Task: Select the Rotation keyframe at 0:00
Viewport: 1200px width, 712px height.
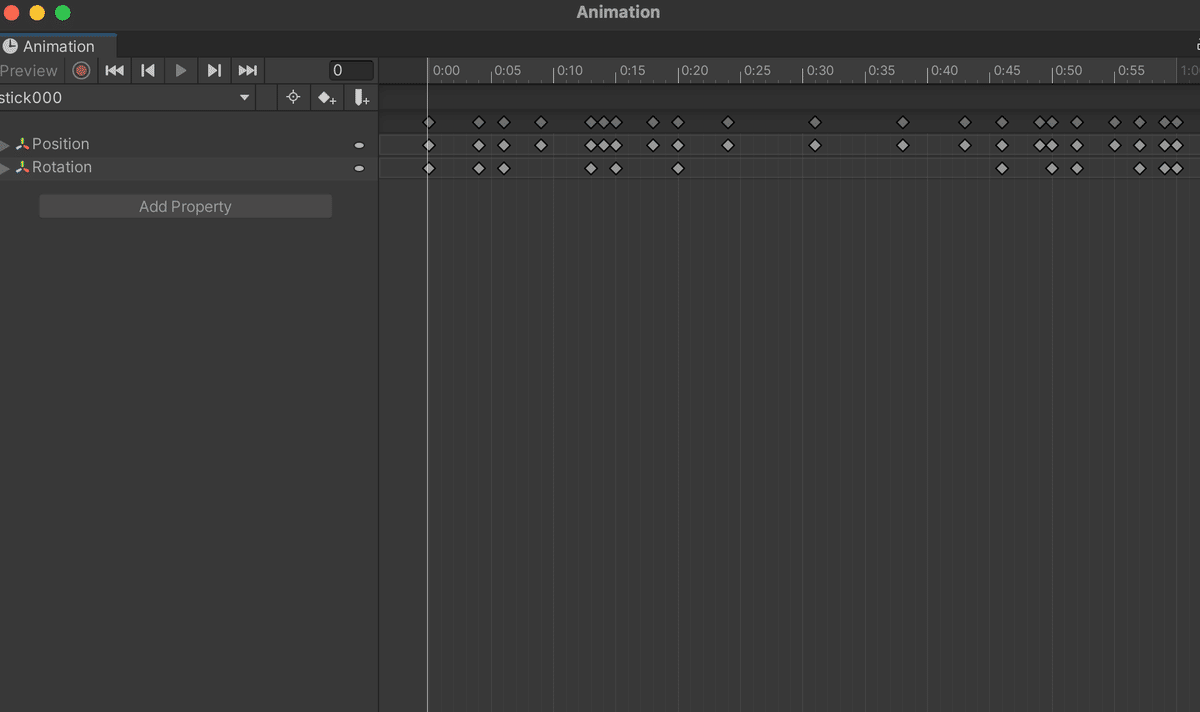Action: (x=429, y=168)
